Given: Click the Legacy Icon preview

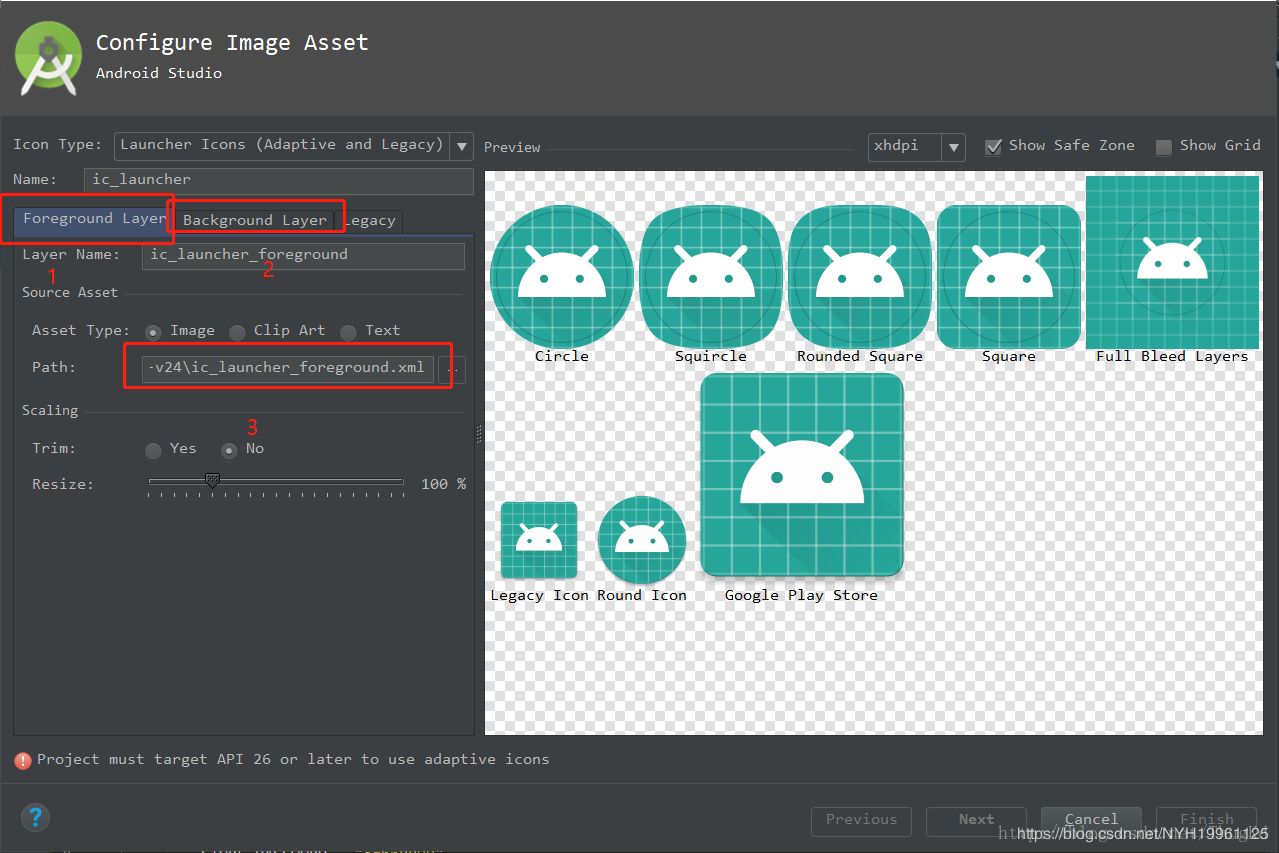Looking at the screenshot, I should coord(538,539).
